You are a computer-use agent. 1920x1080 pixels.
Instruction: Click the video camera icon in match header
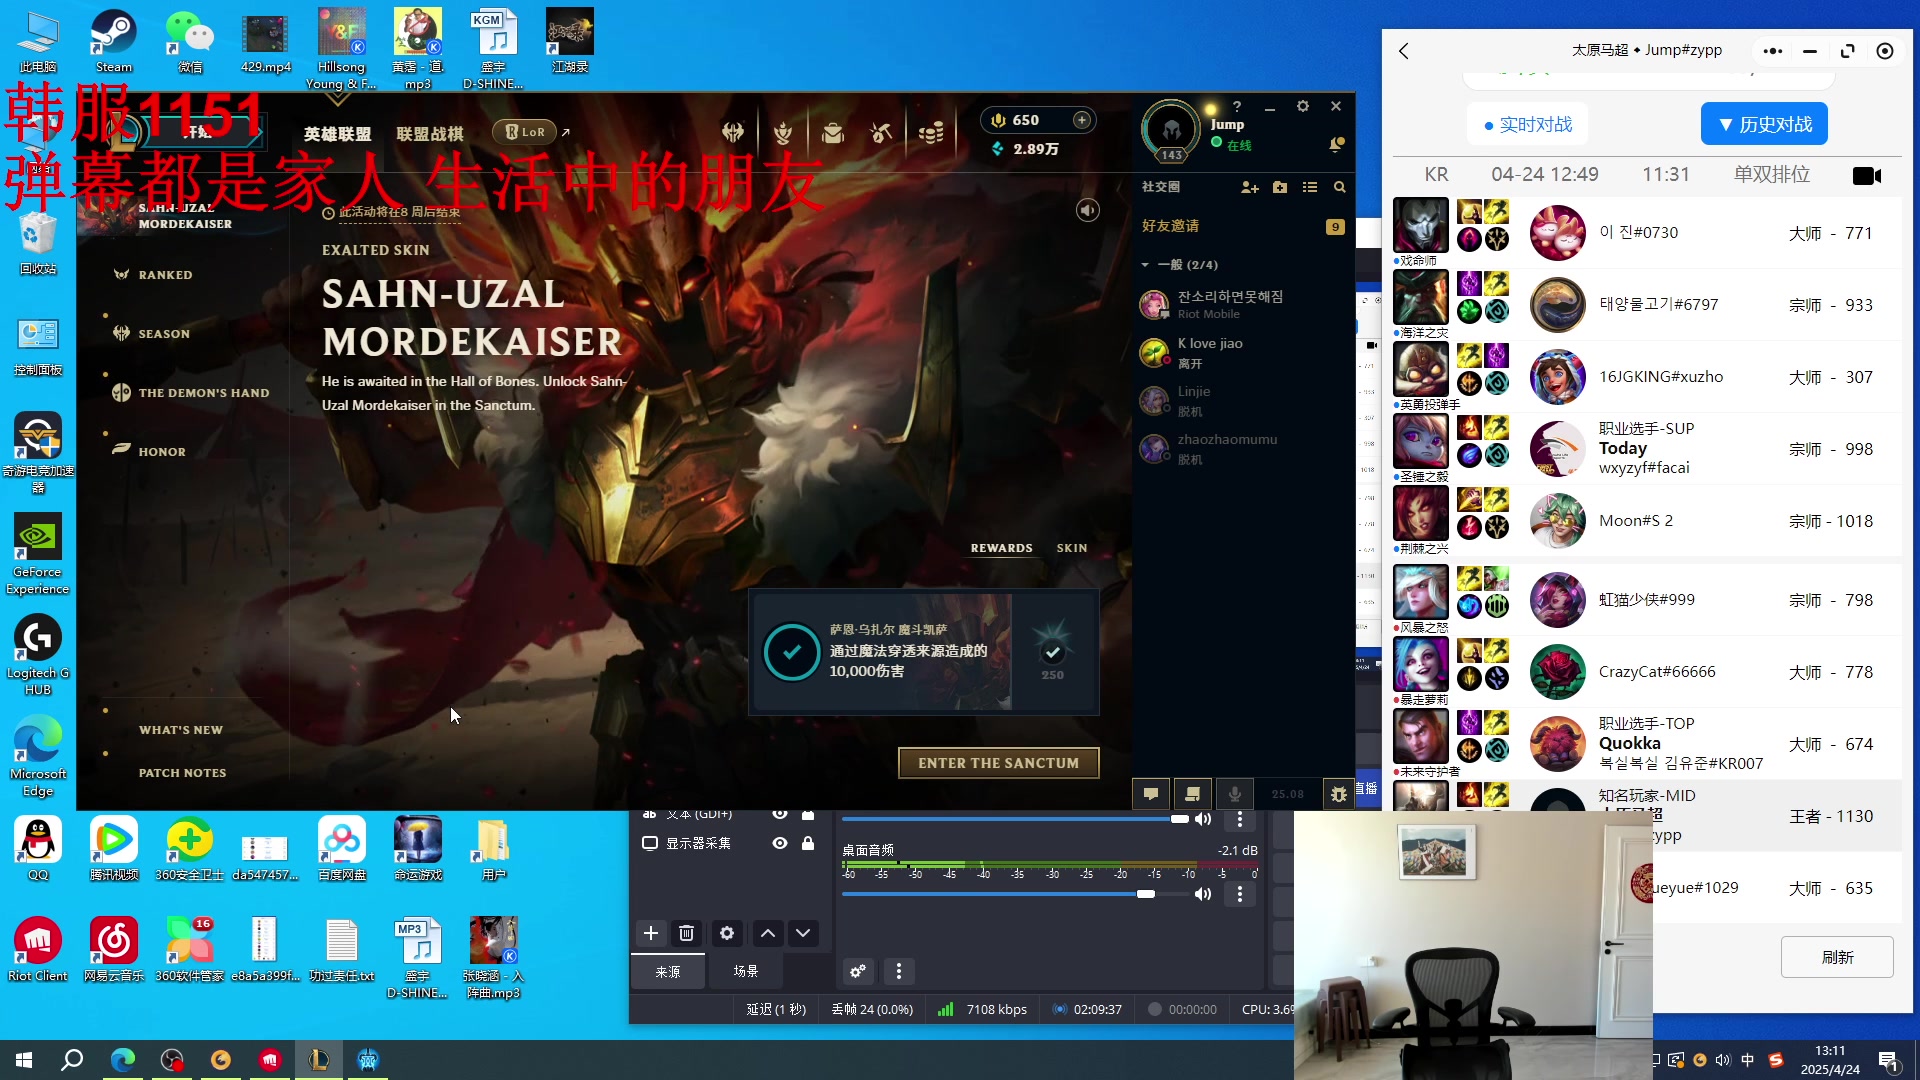pyautogui.click(x=1866, y=175)
